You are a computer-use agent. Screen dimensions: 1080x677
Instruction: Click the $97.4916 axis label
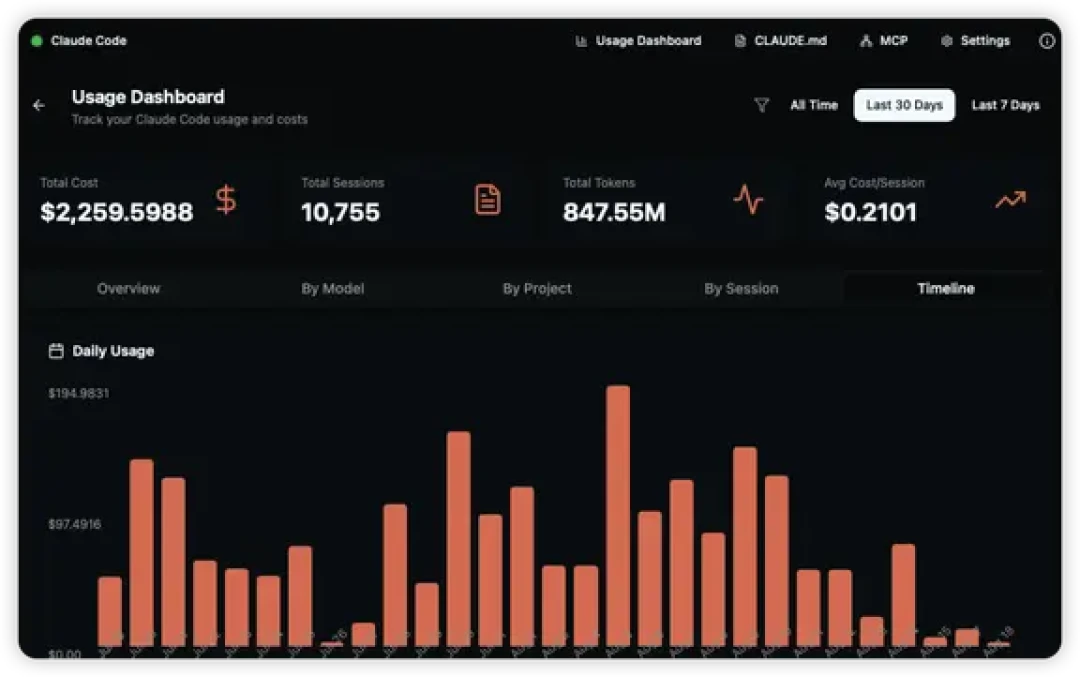point(74,524)
